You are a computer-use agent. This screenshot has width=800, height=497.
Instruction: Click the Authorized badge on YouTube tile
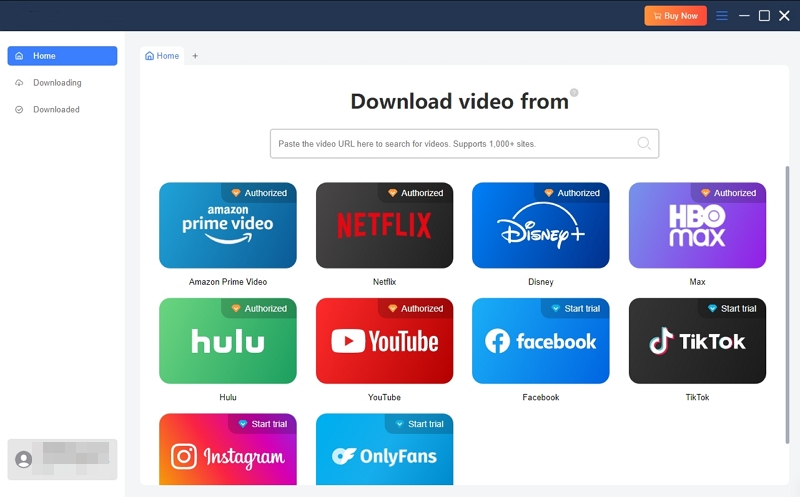click(416, 308)
